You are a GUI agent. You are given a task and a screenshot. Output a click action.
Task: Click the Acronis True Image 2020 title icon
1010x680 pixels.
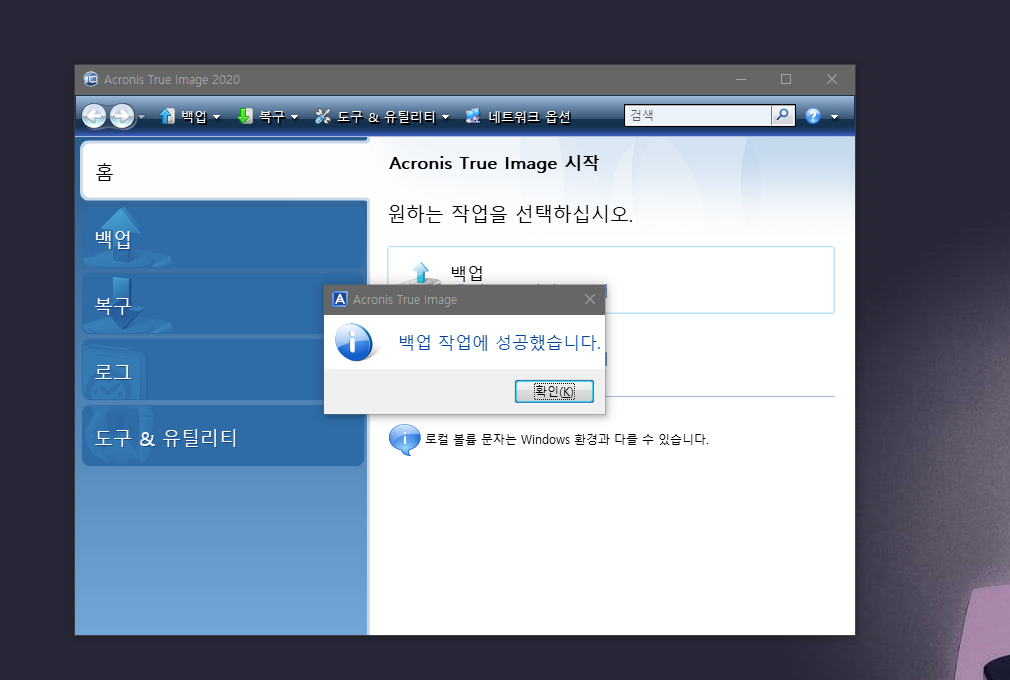point(91,79)
